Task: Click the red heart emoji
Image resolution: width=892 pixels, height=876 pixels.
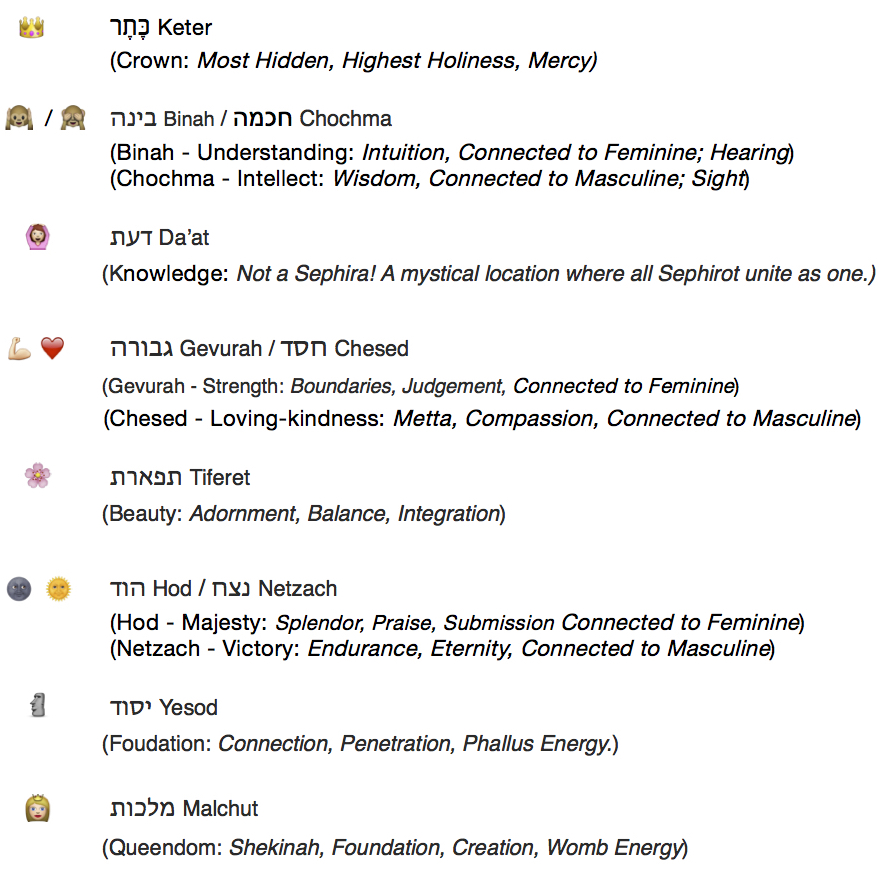Action: tap(52, 348)
